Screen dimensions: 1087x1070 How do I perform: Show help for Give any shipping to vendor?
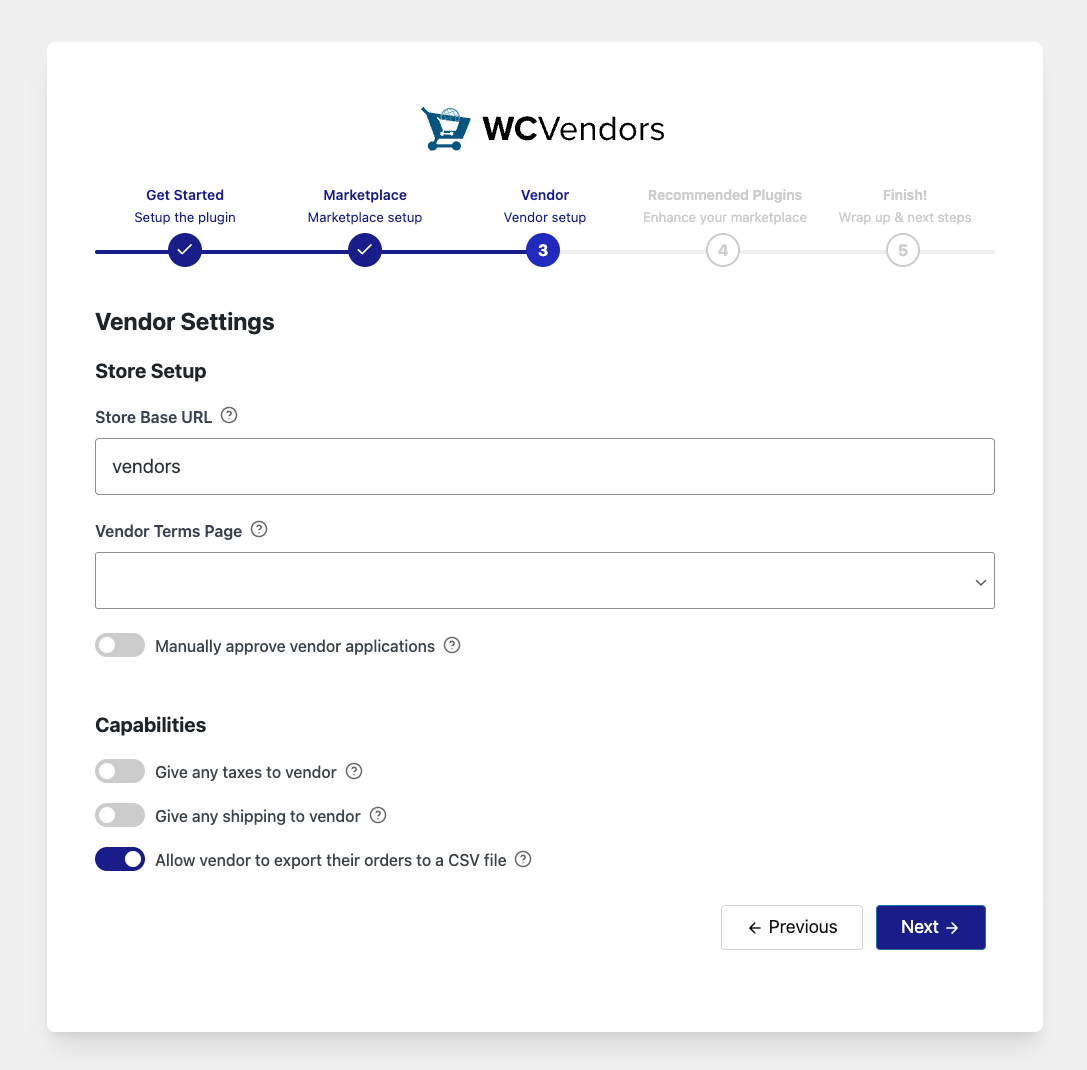[x=378, y=815]
